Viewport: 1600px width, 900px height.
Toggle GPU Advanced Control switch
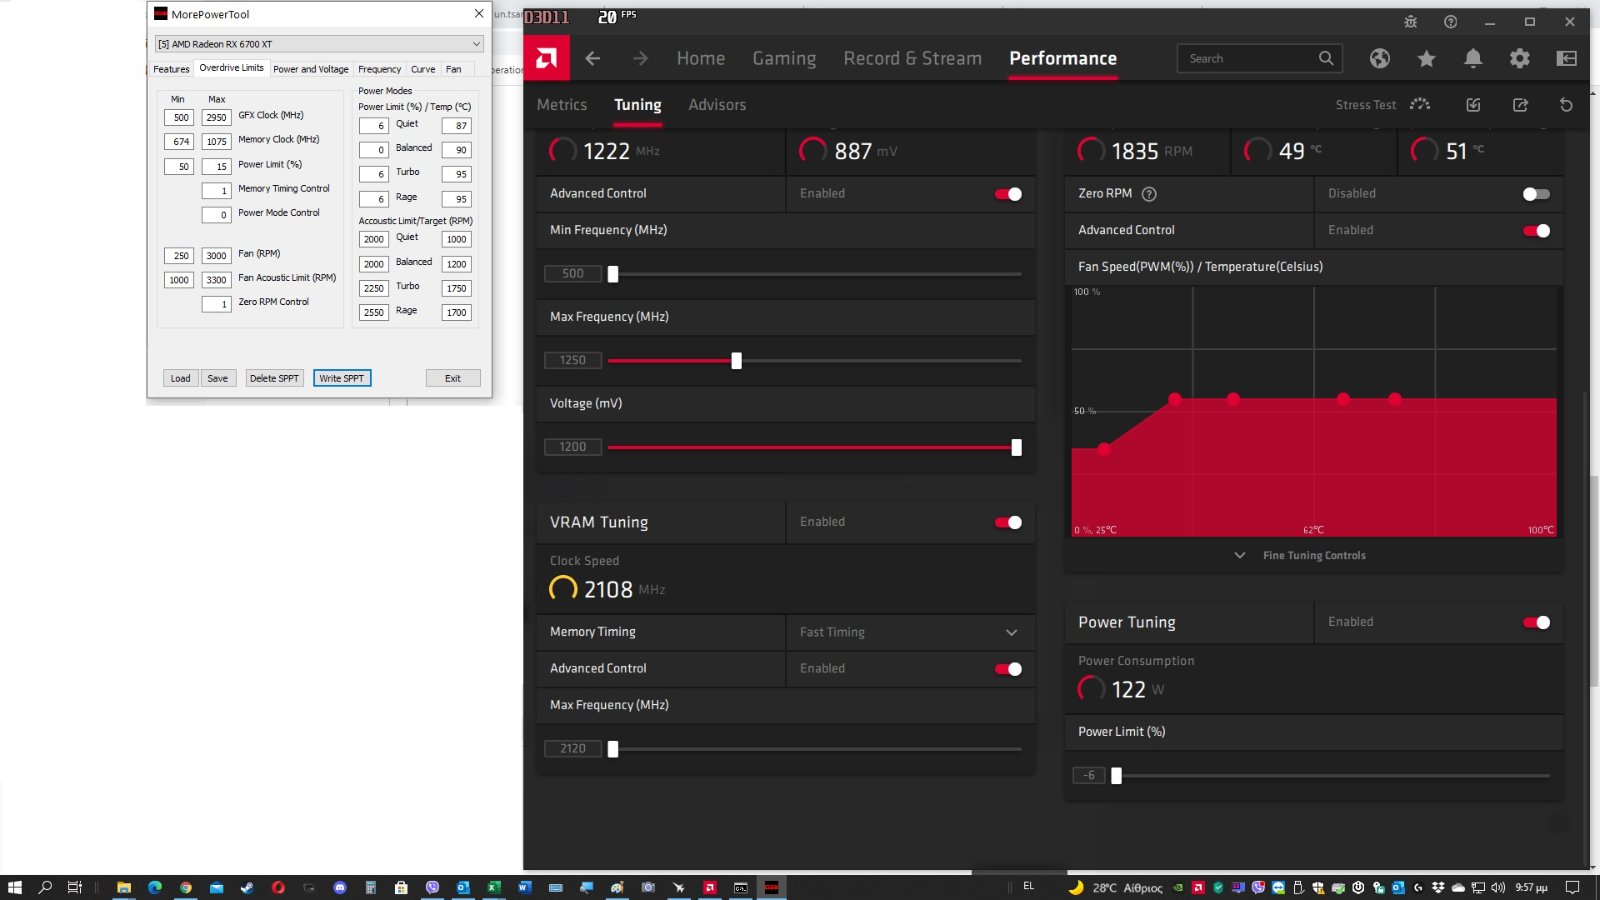tap(1008, 194)
